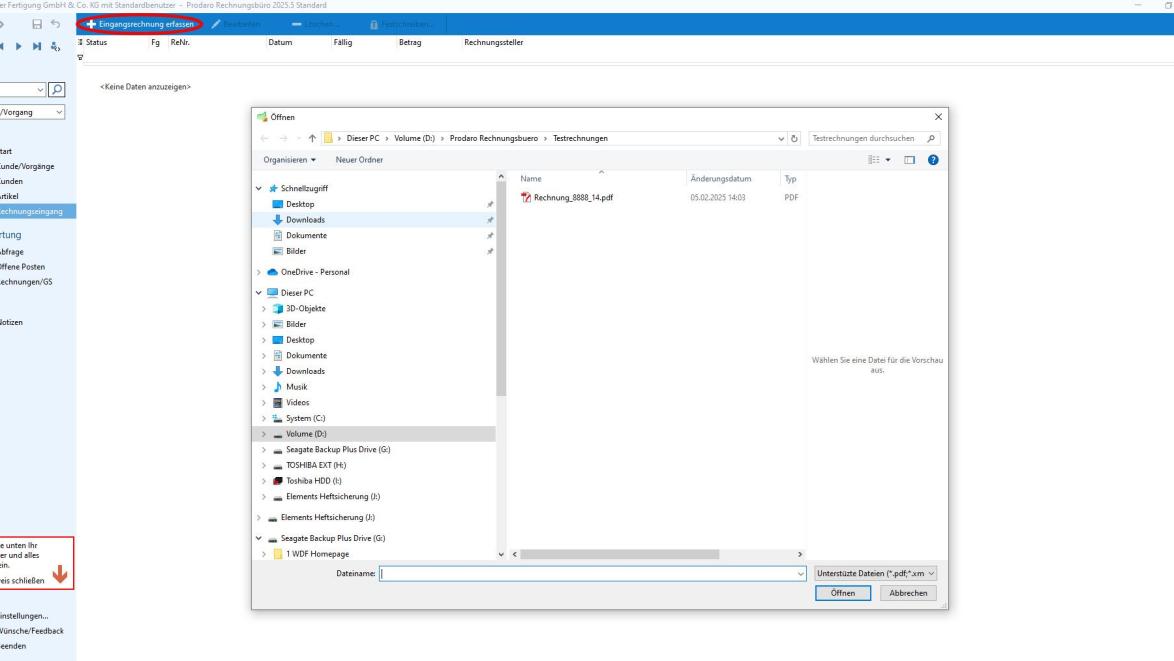Navigate up one folder level arrow
Screen dimensions: 1174x661
312,138
